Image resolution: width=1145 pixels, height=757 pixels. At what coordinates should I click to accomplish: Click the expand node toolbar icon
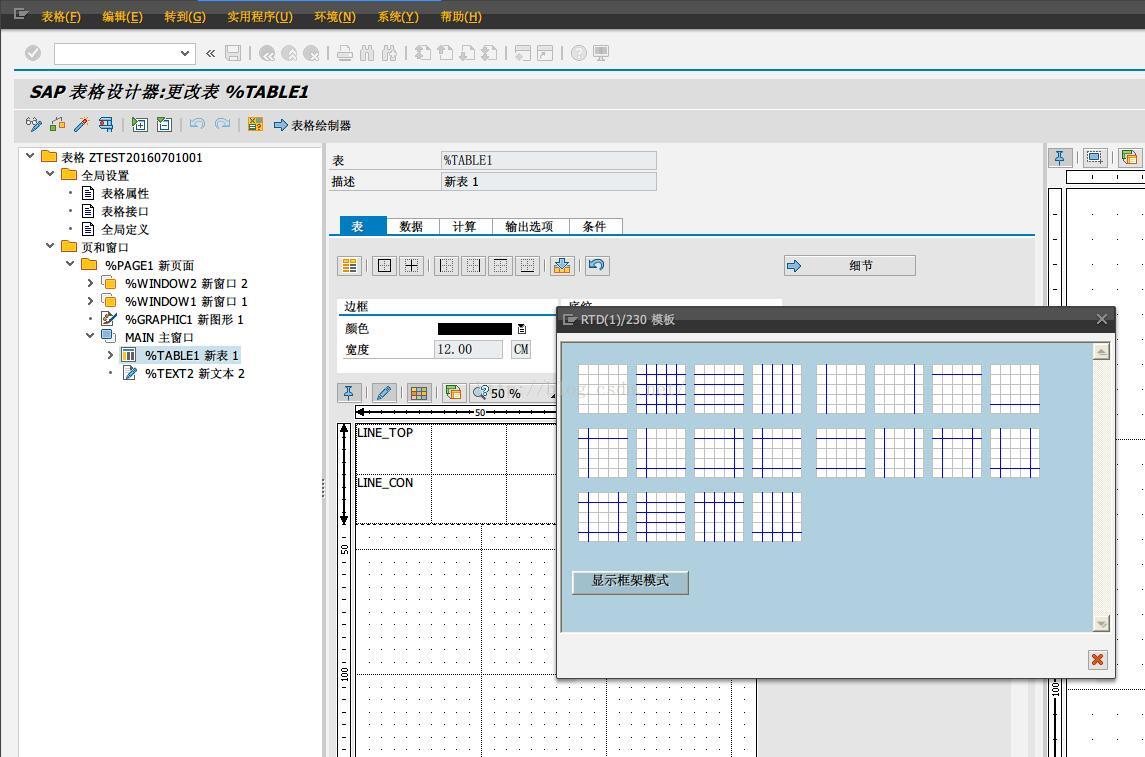point(139,124)
